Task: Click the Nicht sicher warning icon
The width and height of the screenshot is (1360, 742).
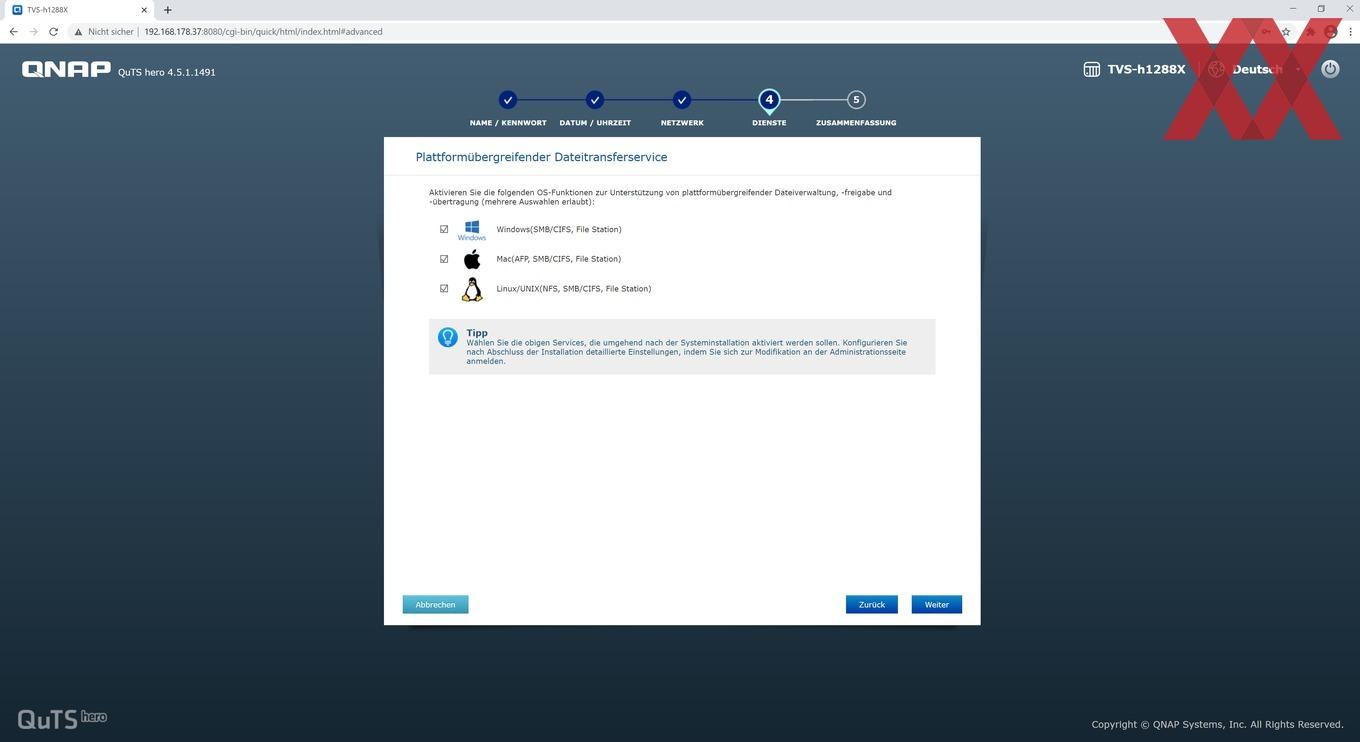Action: pos(78,32)
